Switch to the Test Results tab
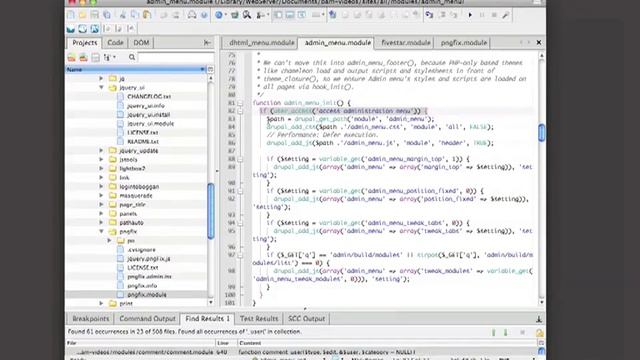This screenshot has height=360, width=640. [259, 318]
